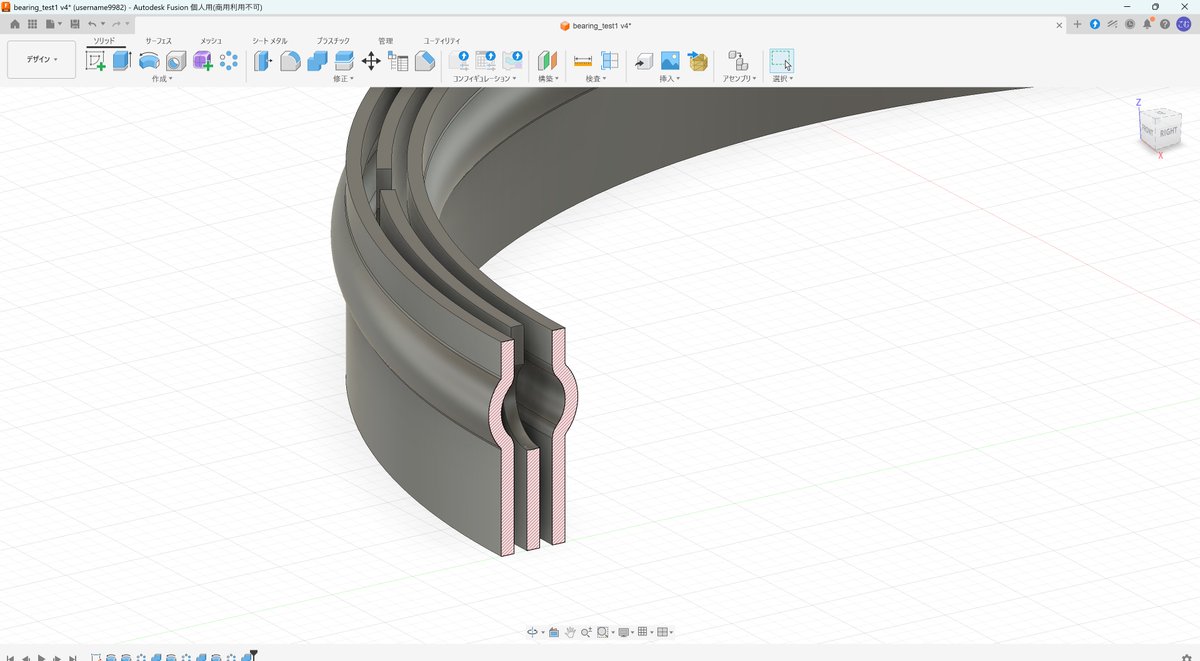Viewport: 1200px width, 661px height.
Task: Open the Zoom Window/Fit dropdown
Action: (x=605, y=632)
